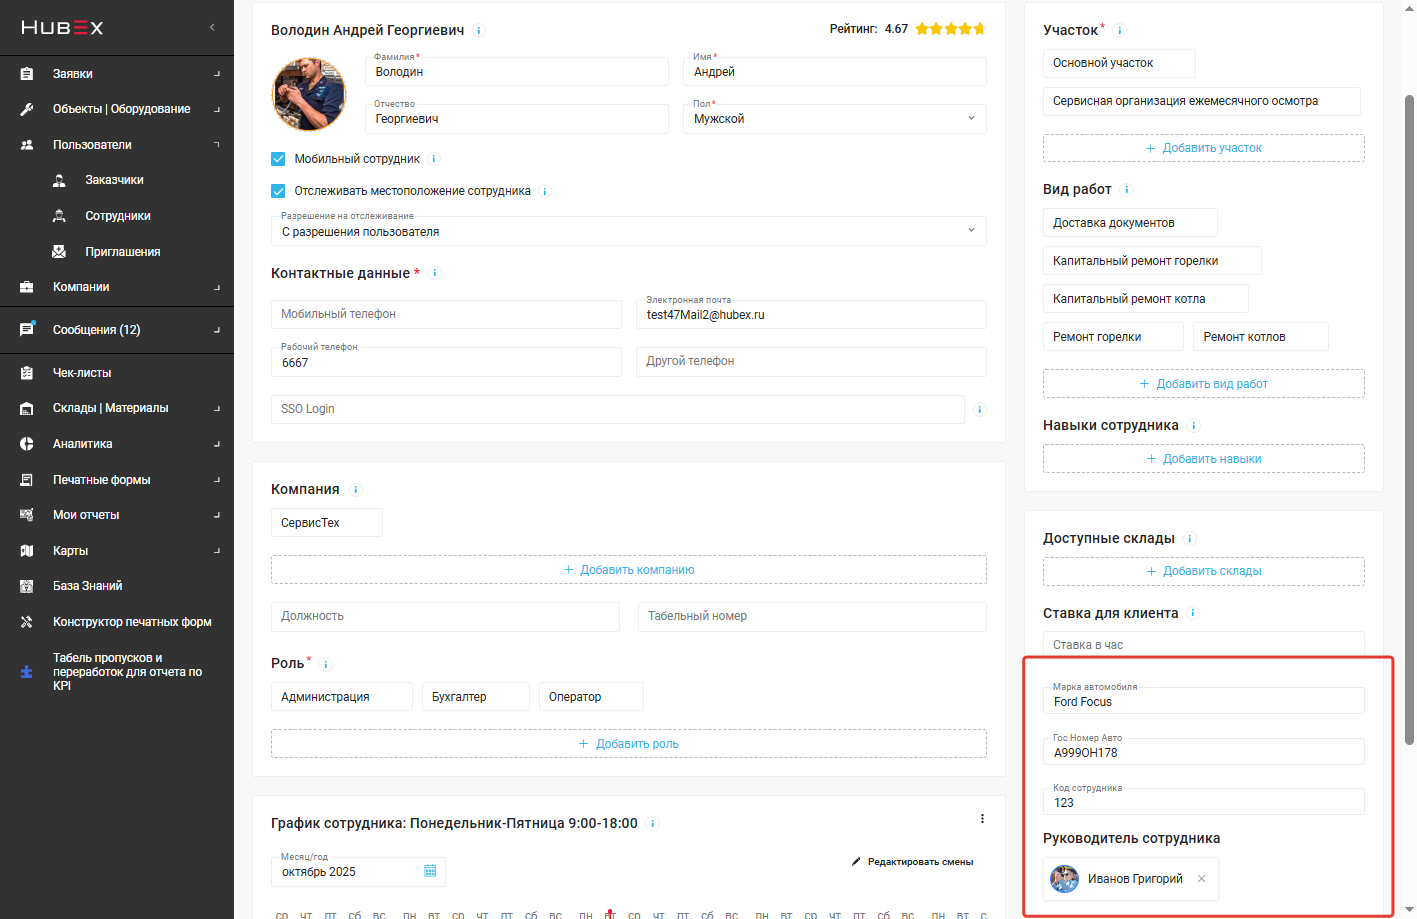The height and width of the screenshot is (919, 1417).
Task: Expand the Разрешение на отслеживание dropdown
Action: (628, 231)
